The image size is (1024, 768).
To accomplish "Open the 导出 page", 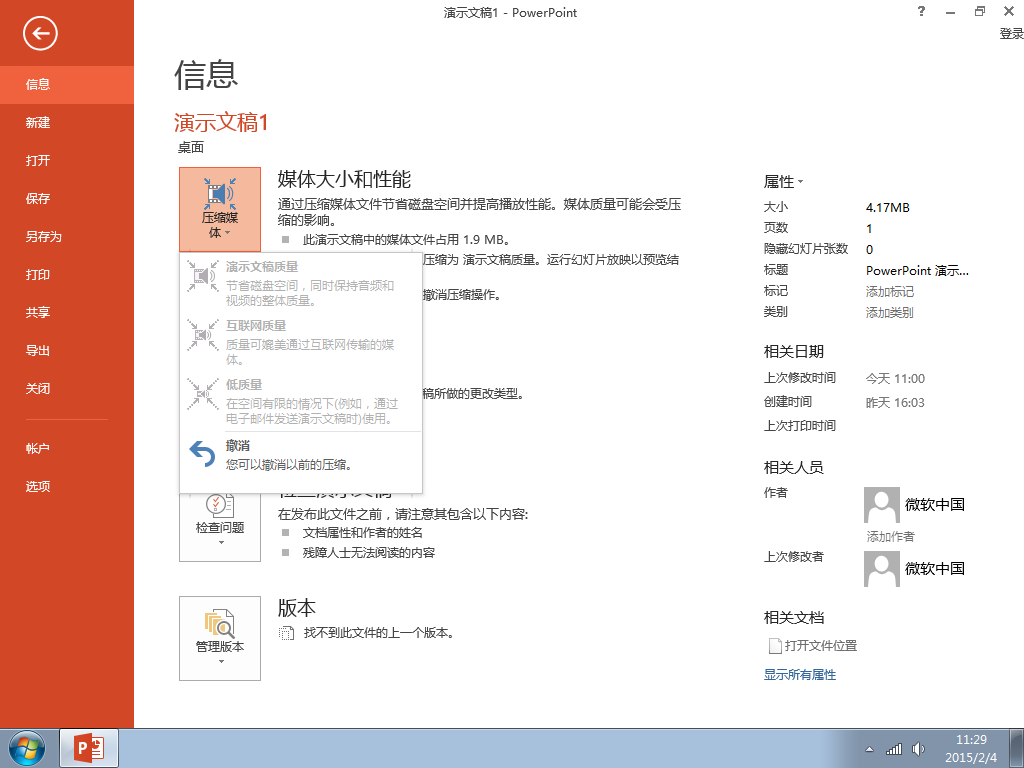I will tap(67, 351).
